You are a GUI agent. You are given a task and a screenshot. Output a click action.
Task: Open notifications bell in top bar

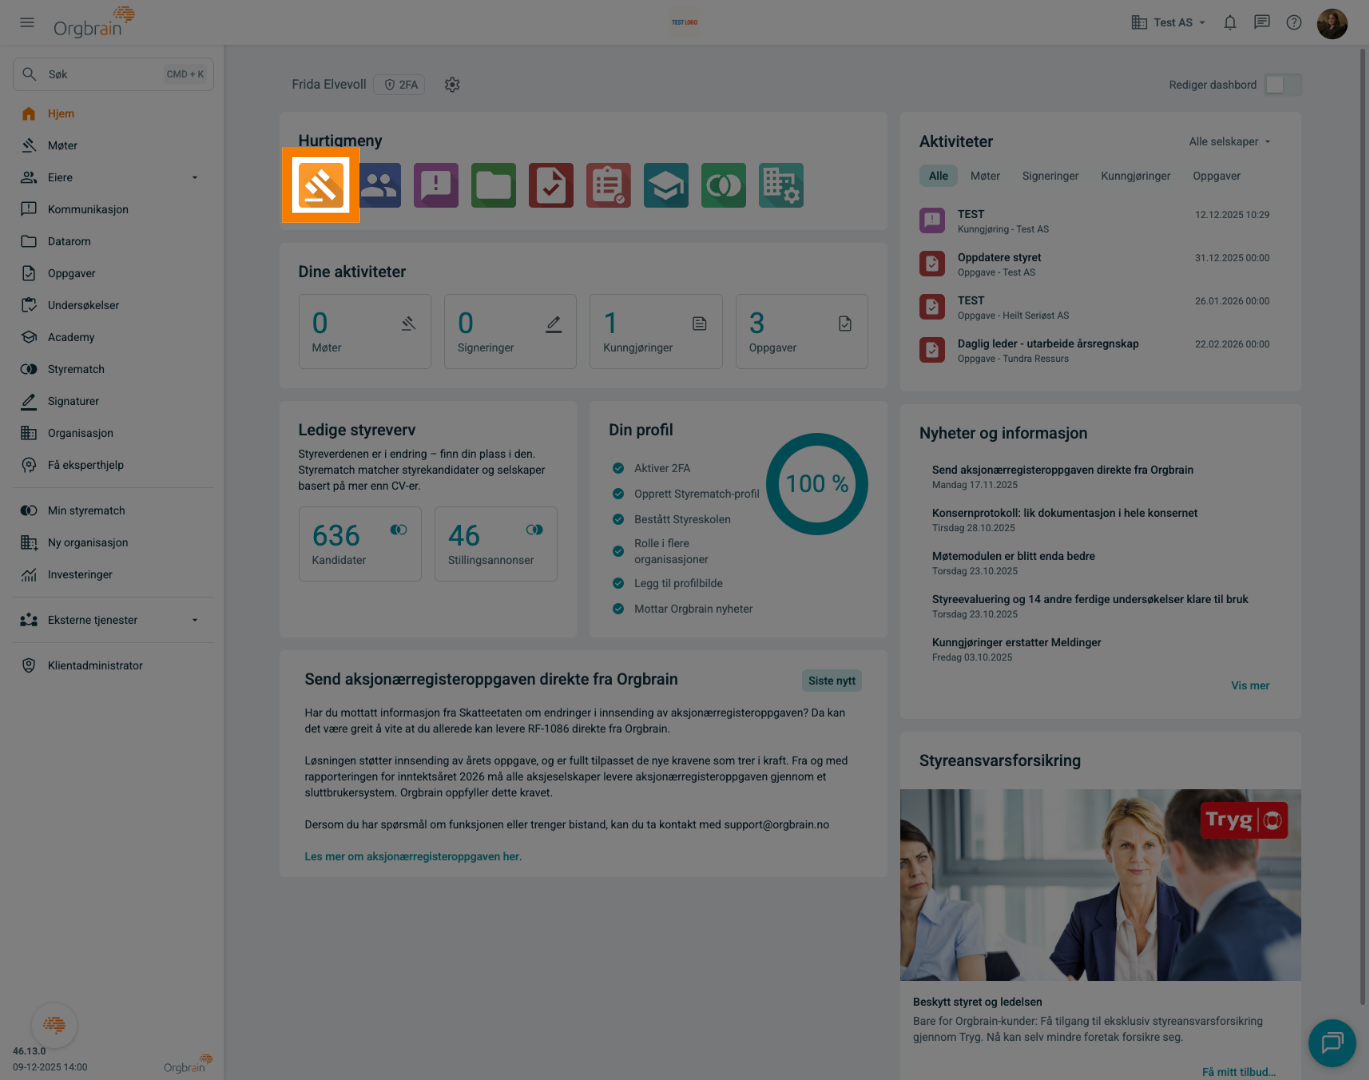pyautogui.click(x=1230, y=22)
